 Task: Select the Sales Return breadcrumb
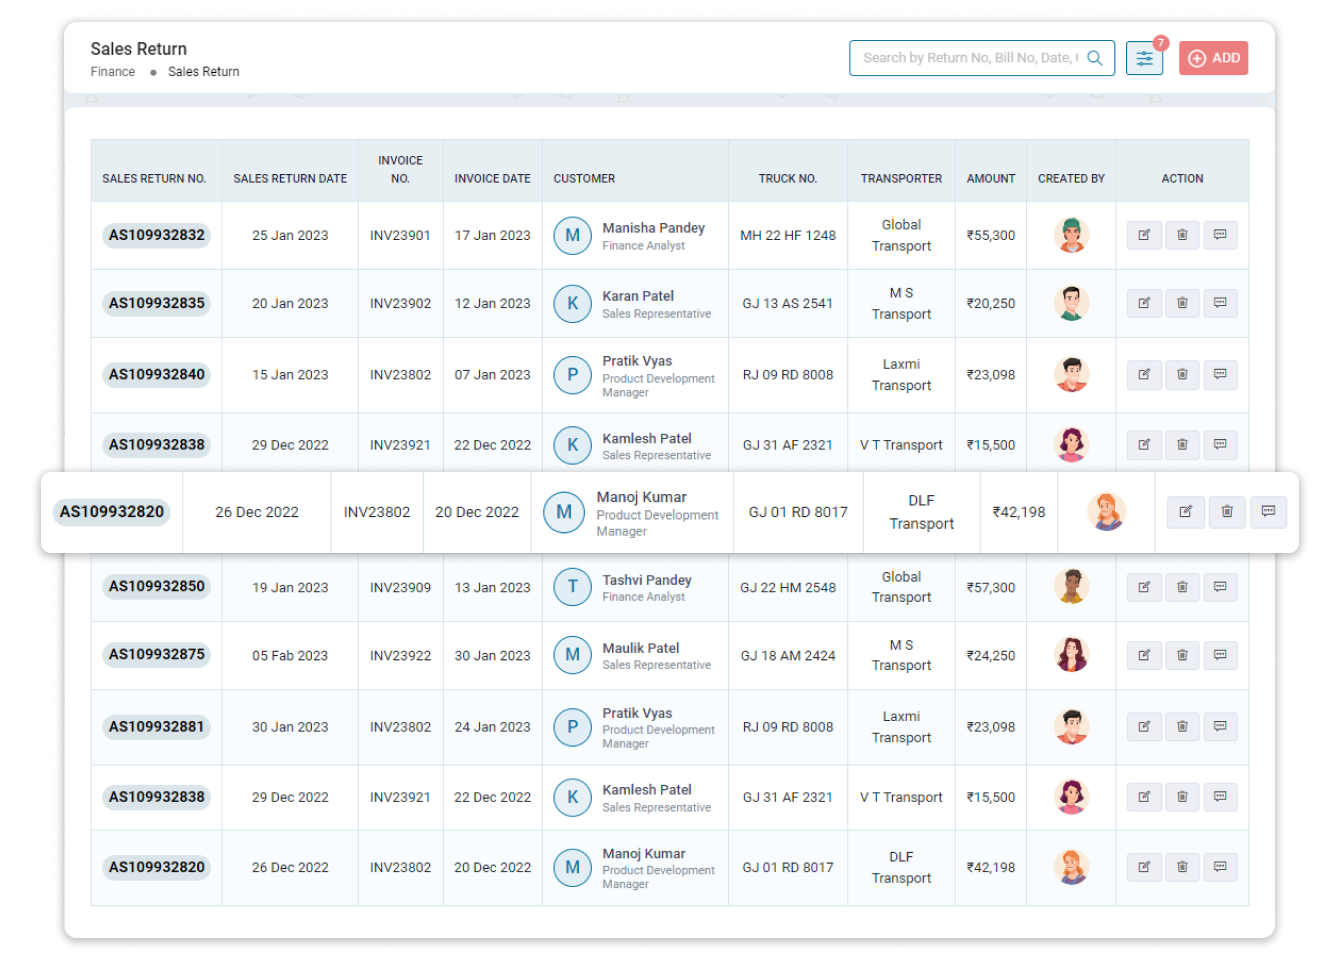click(203, 71)
